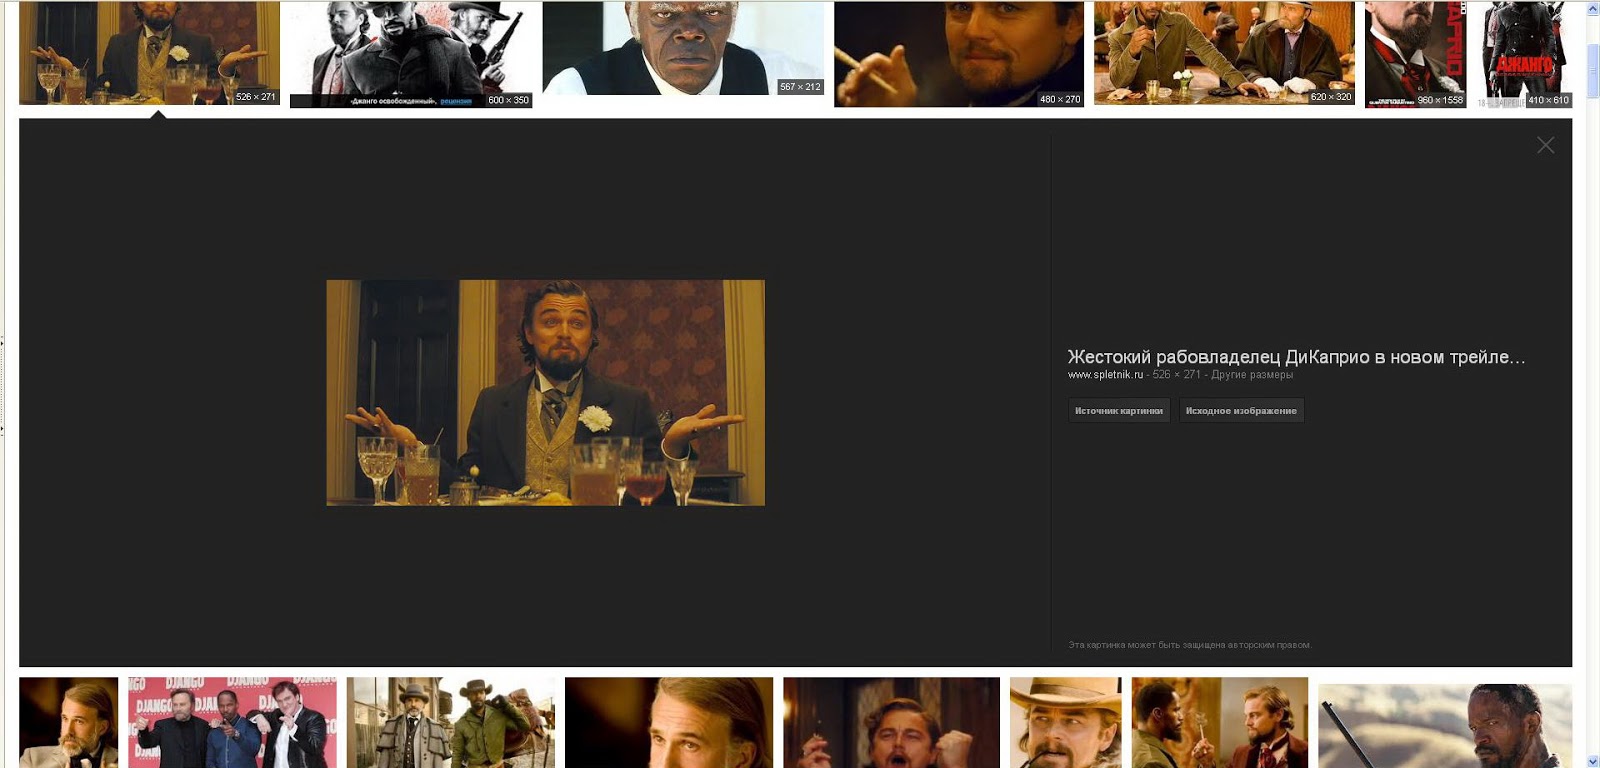Open the 'рецензия' link under the second thumbnail
The width and height of the screenshot is (1600, 768).
pos(456,101)
